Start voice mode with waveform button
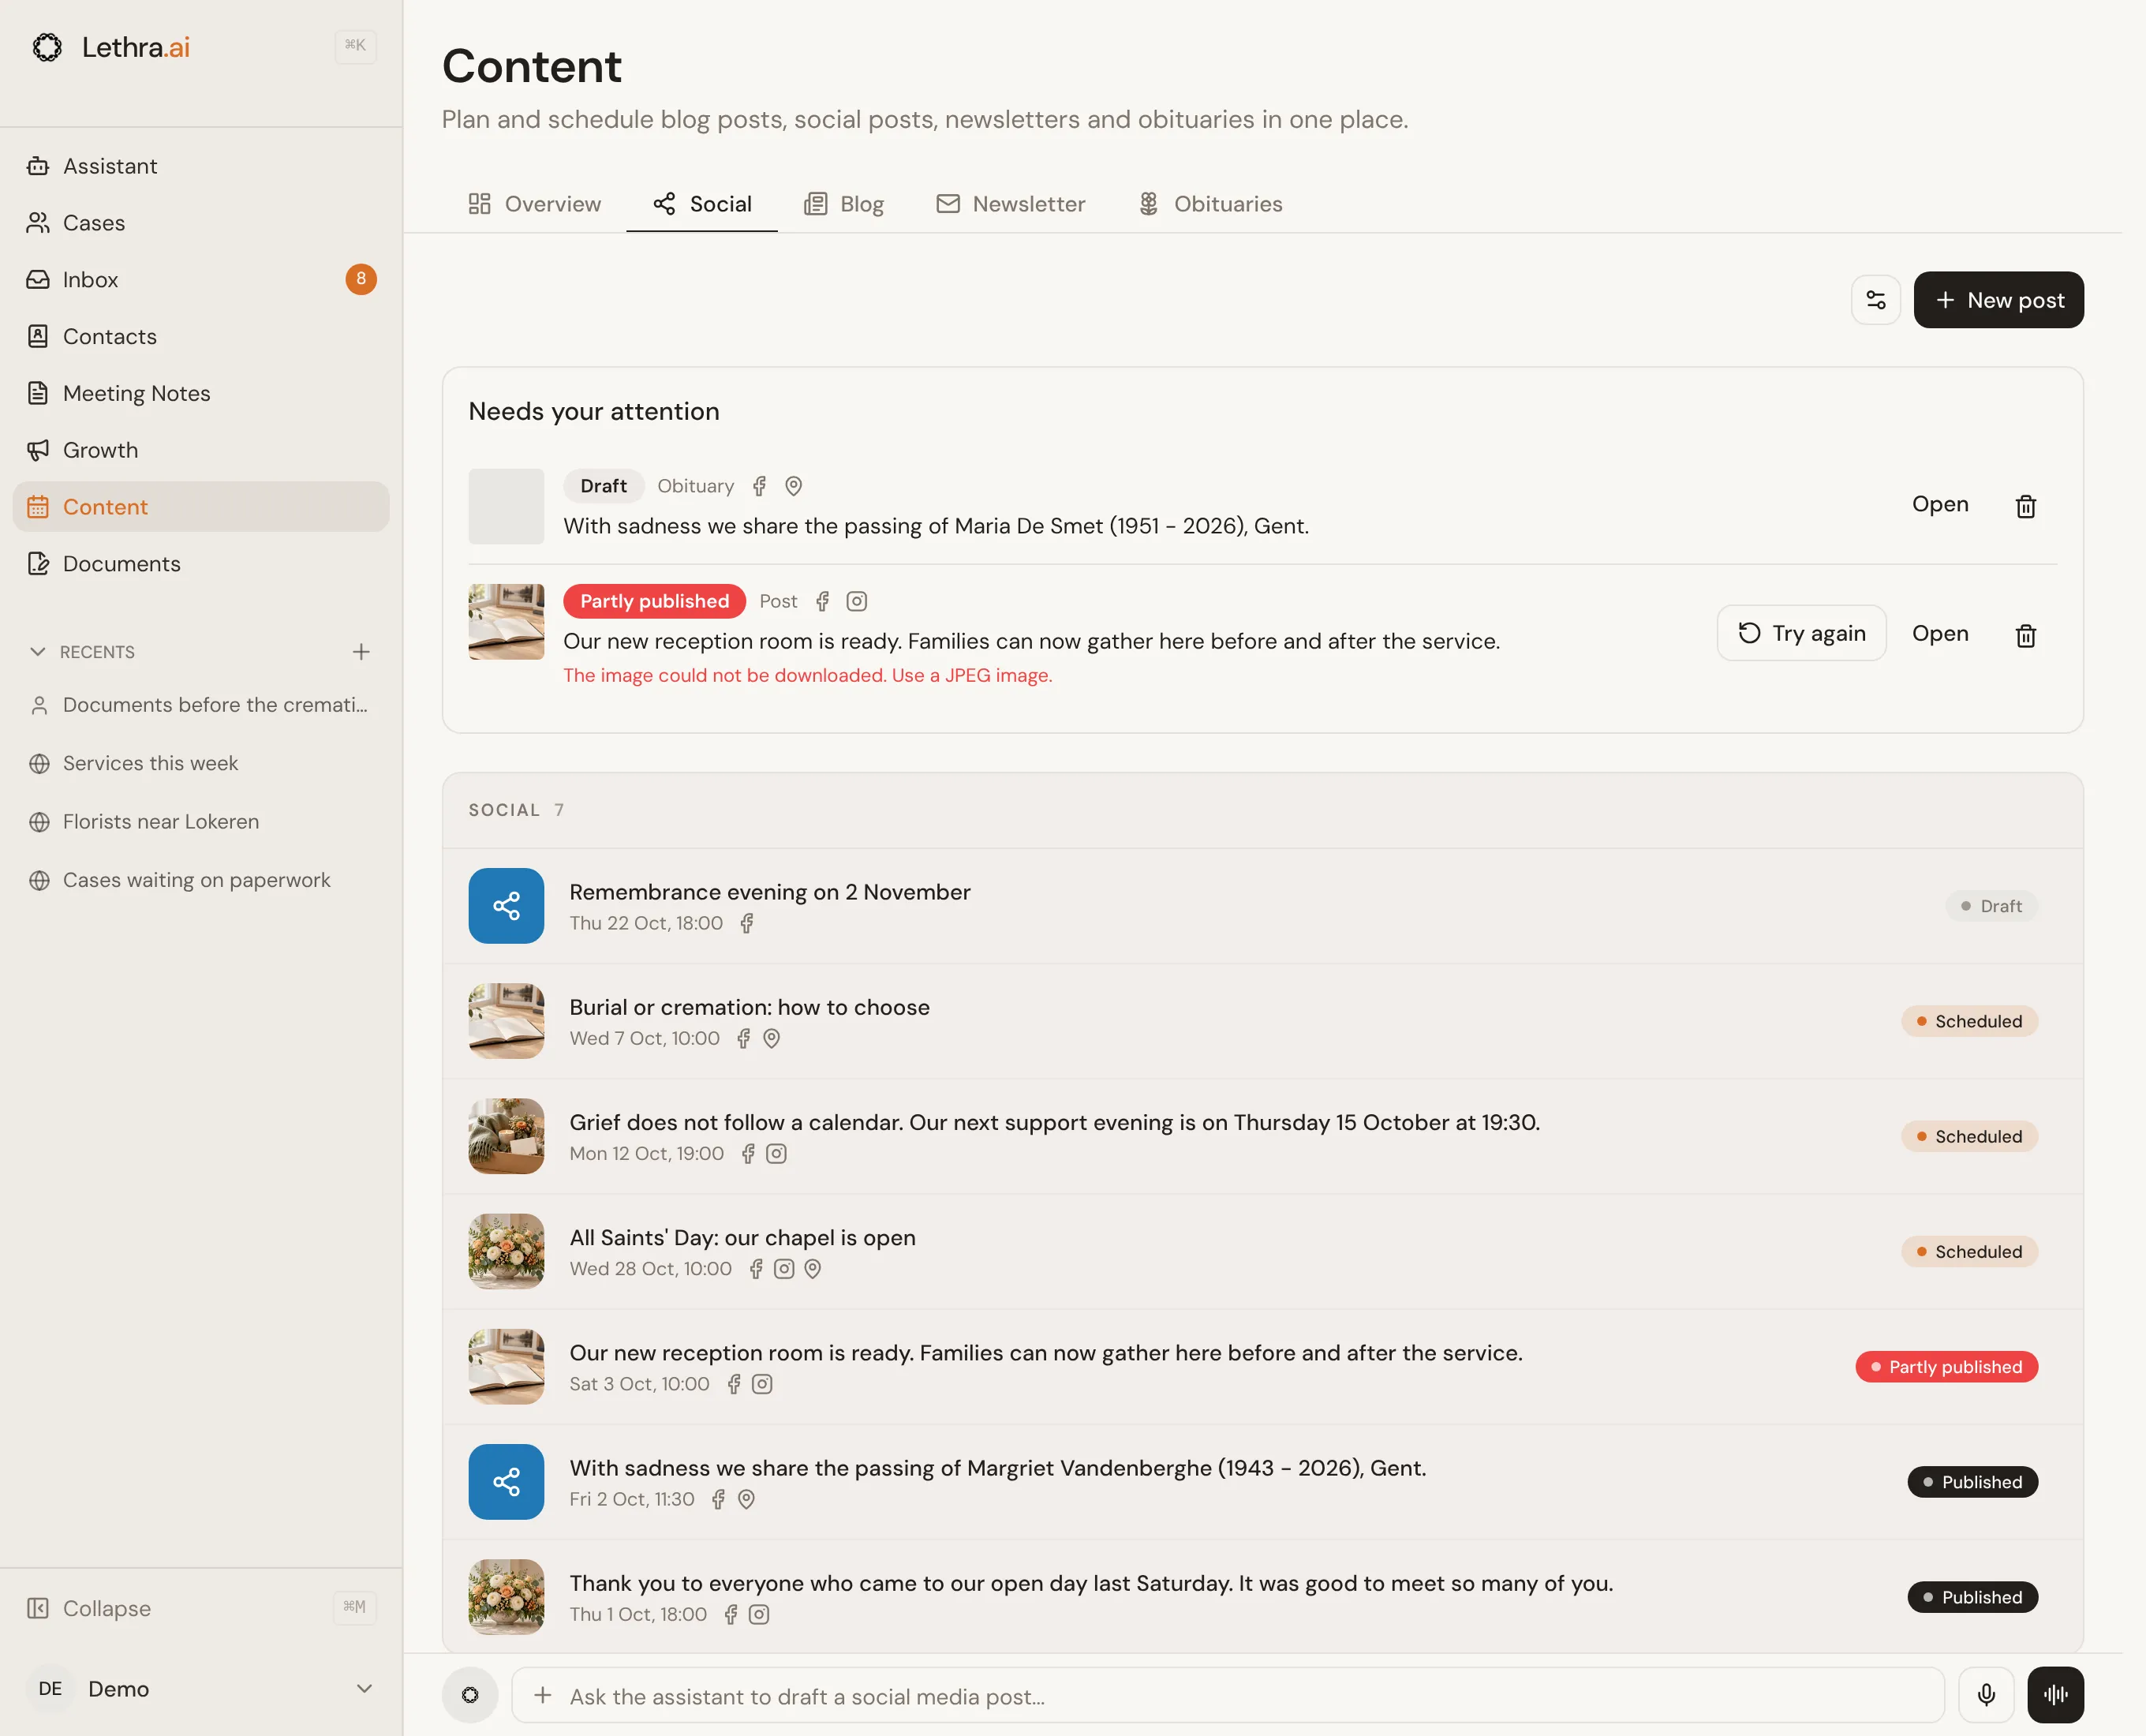The height and width of the screenshot is (1736, 2146). click(2055, 1694)
